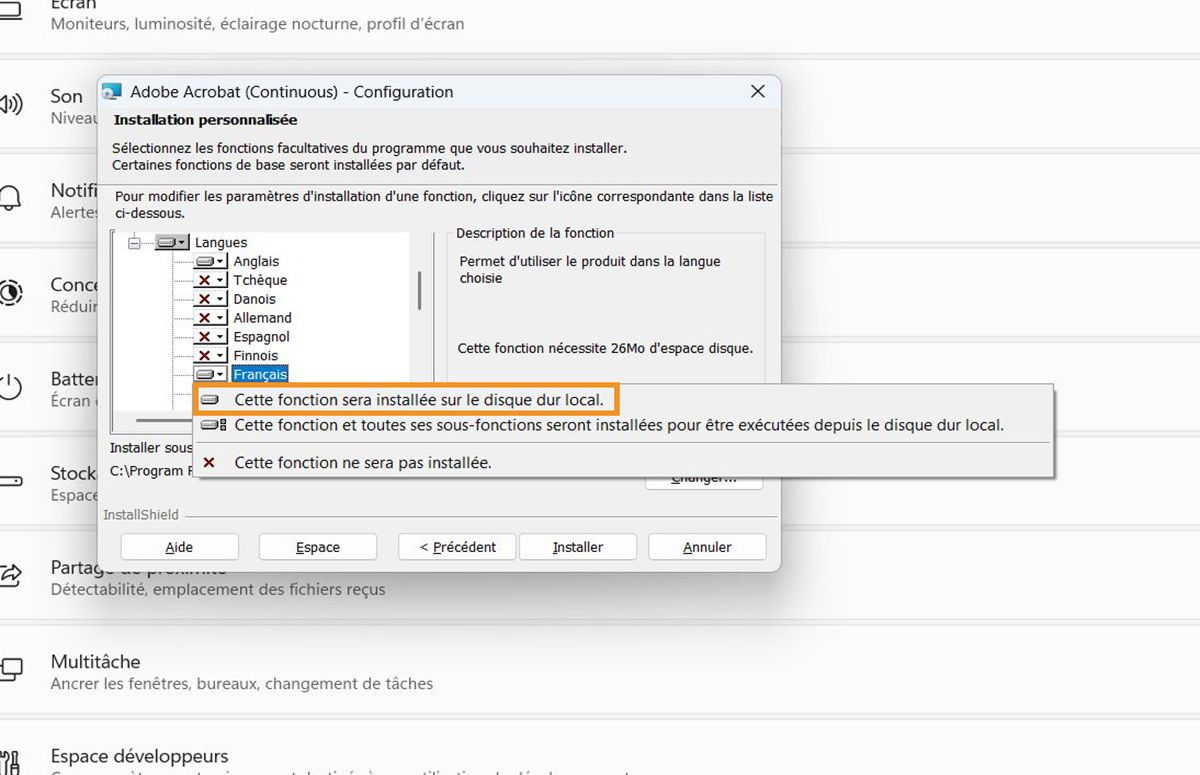Select the Finnois language label
Image resolution: width=1200 pixels, height=775 pixels.
pos(256,356)
